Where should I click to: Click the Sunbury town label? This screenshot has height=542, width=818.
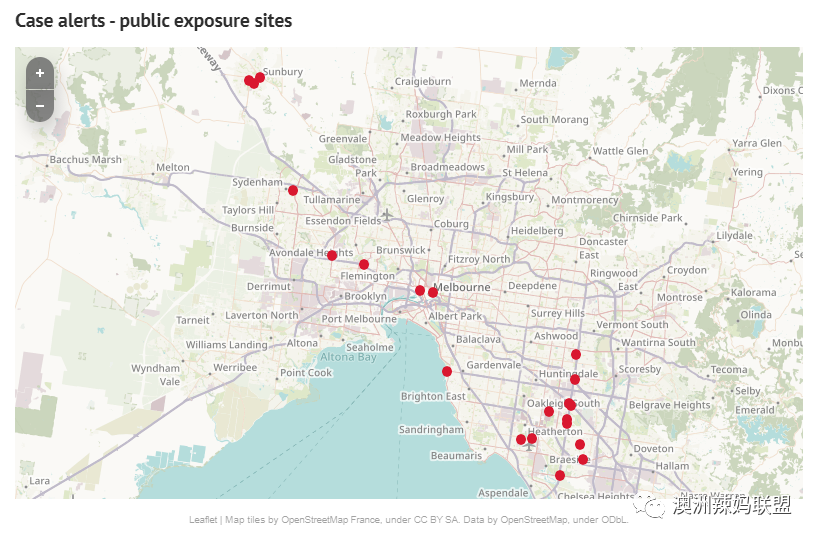[x=283, y=71]
